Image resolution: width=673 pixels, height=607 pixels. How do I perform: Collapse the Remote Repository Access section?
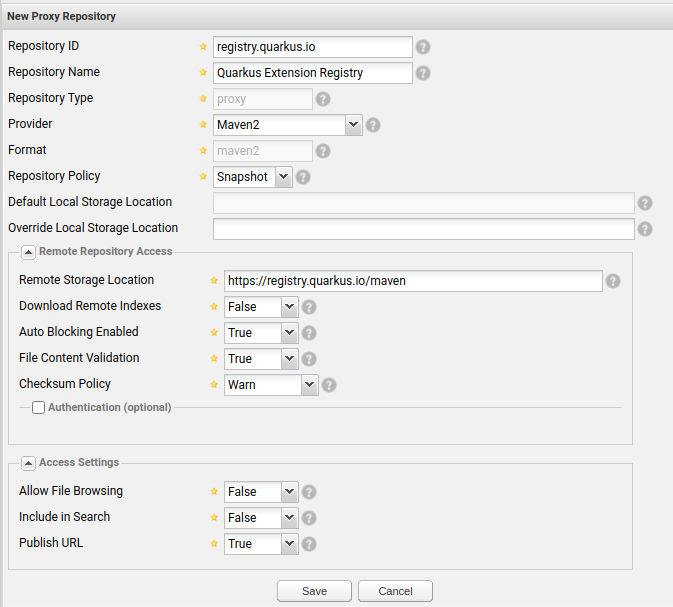(x=28, y=252)
